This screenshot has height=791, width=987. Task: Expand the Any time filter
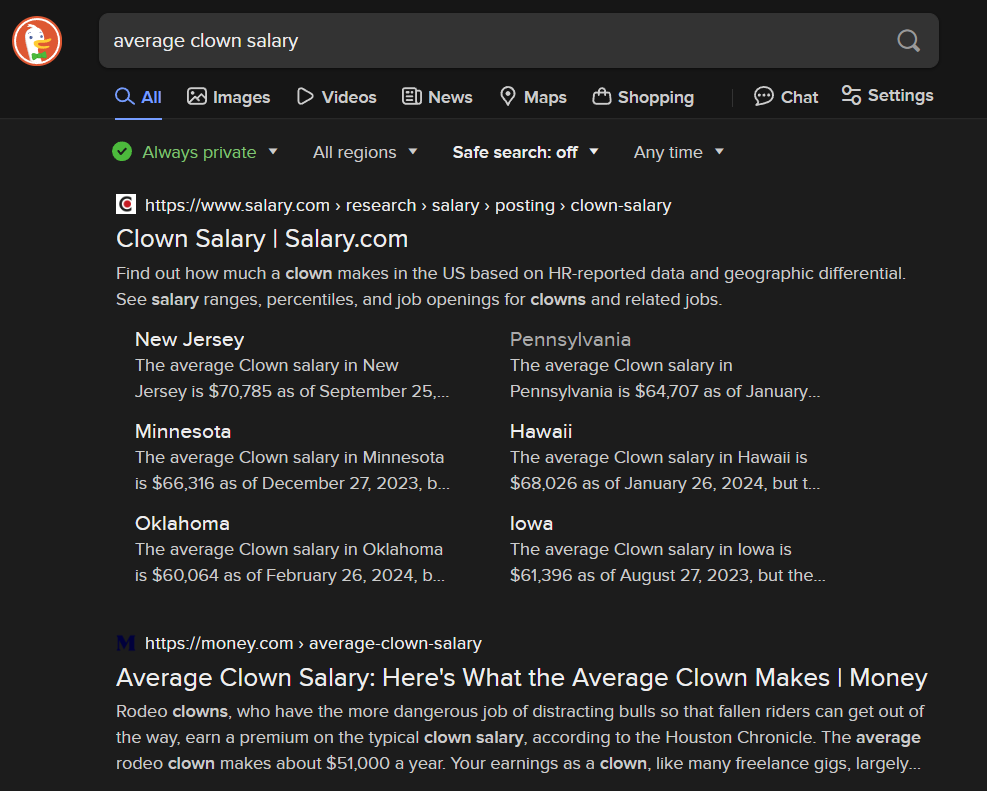[x=679, y=152]
